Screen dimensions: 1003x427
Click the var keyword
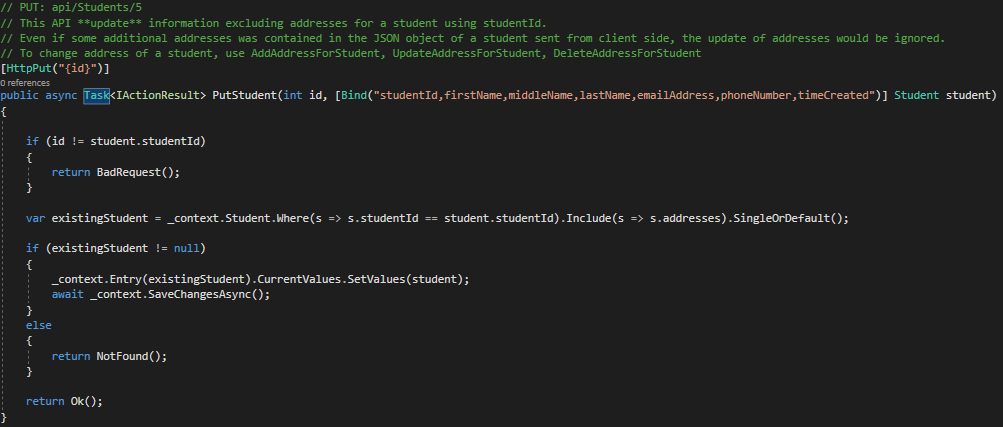[35, 218]
